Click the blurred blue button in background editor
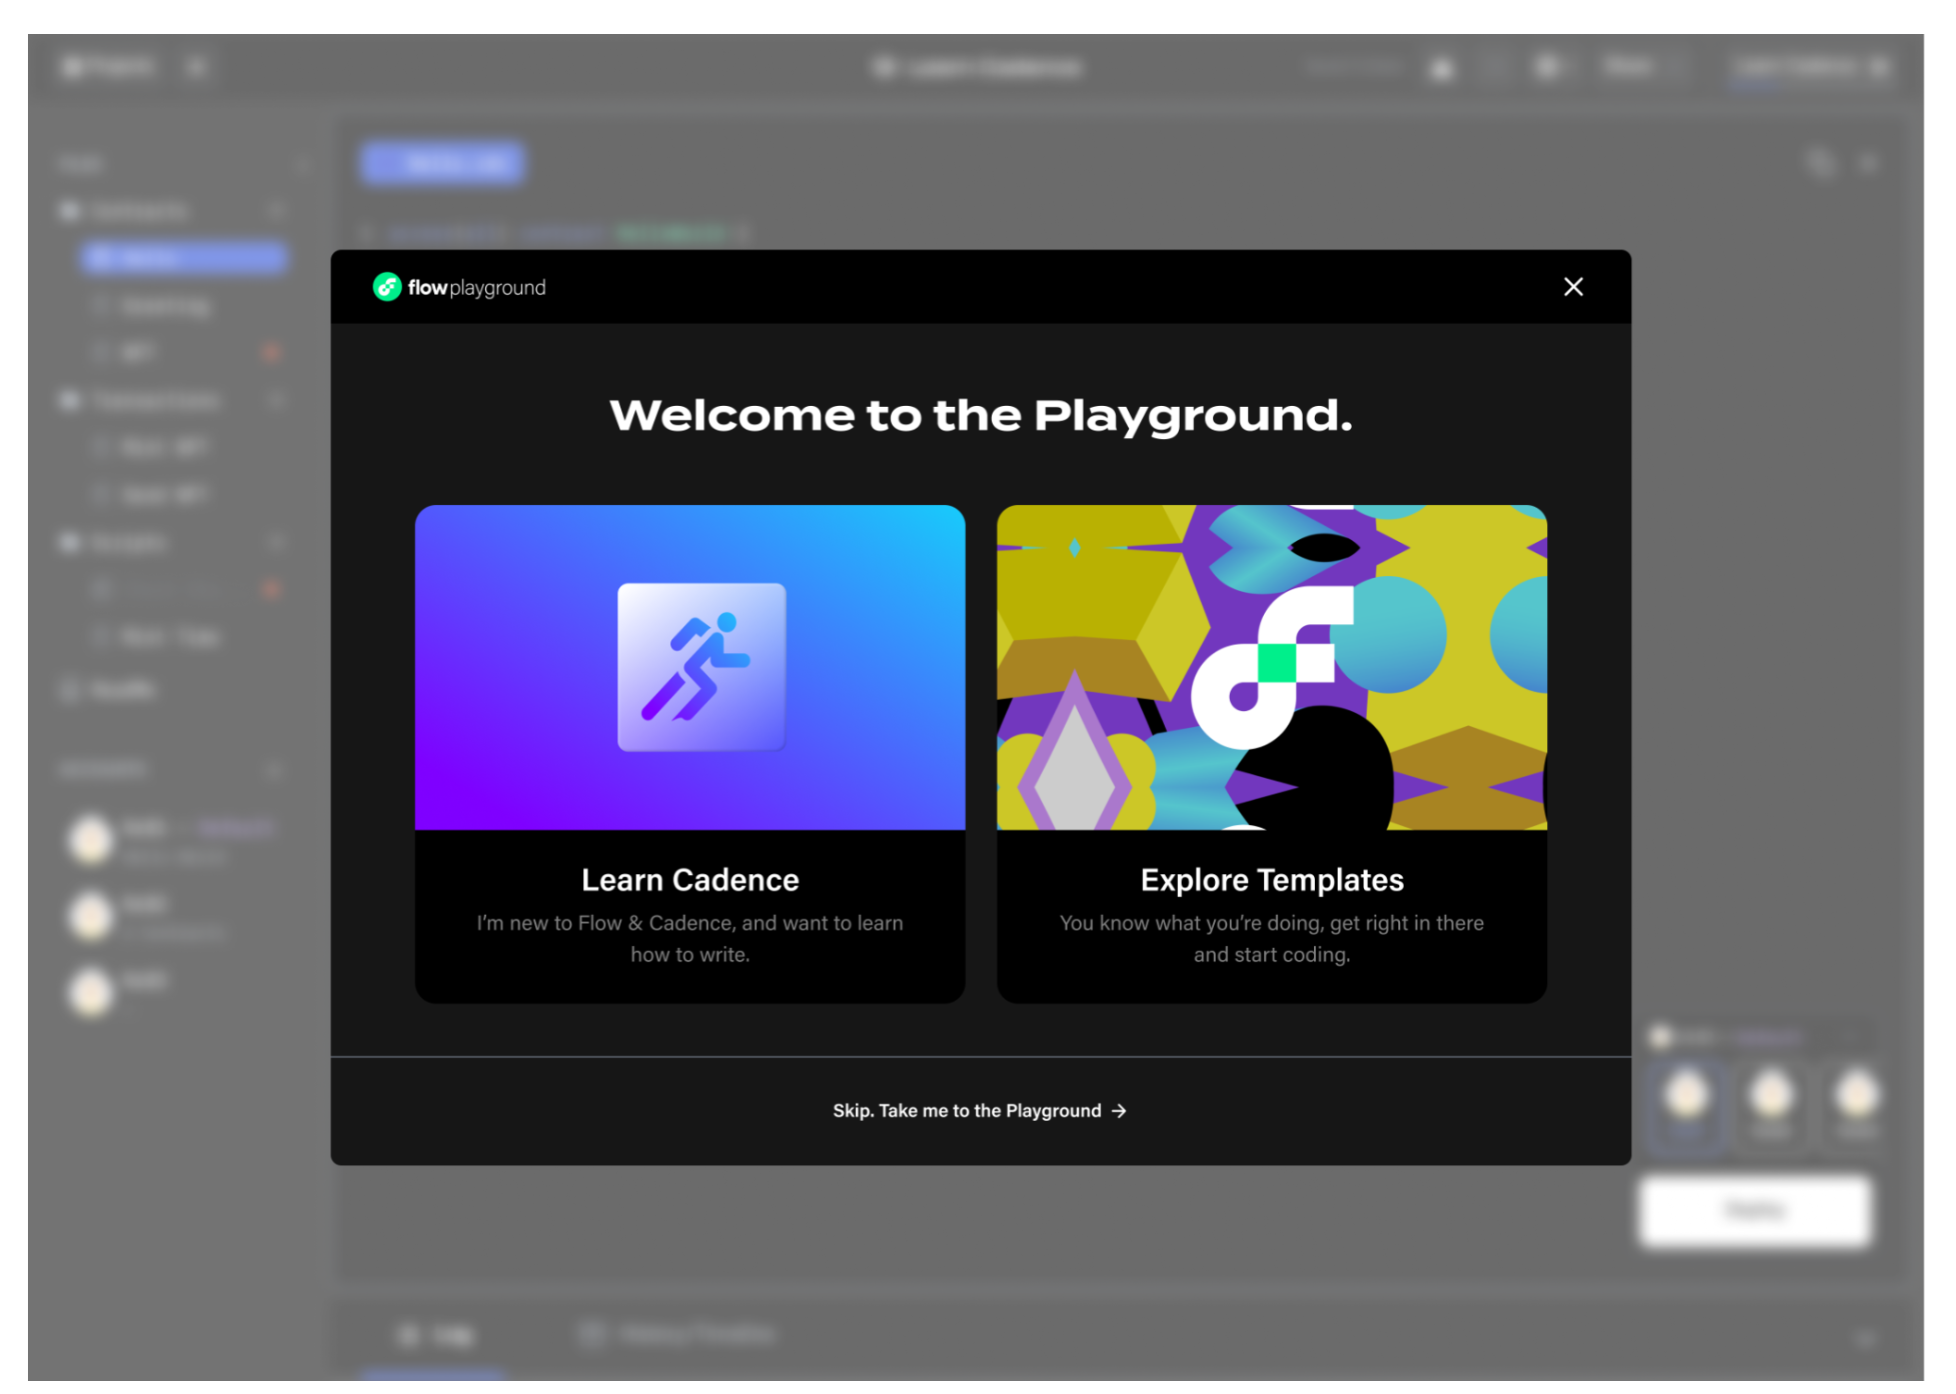The image size is (1956, 1394). pos(441,163)
